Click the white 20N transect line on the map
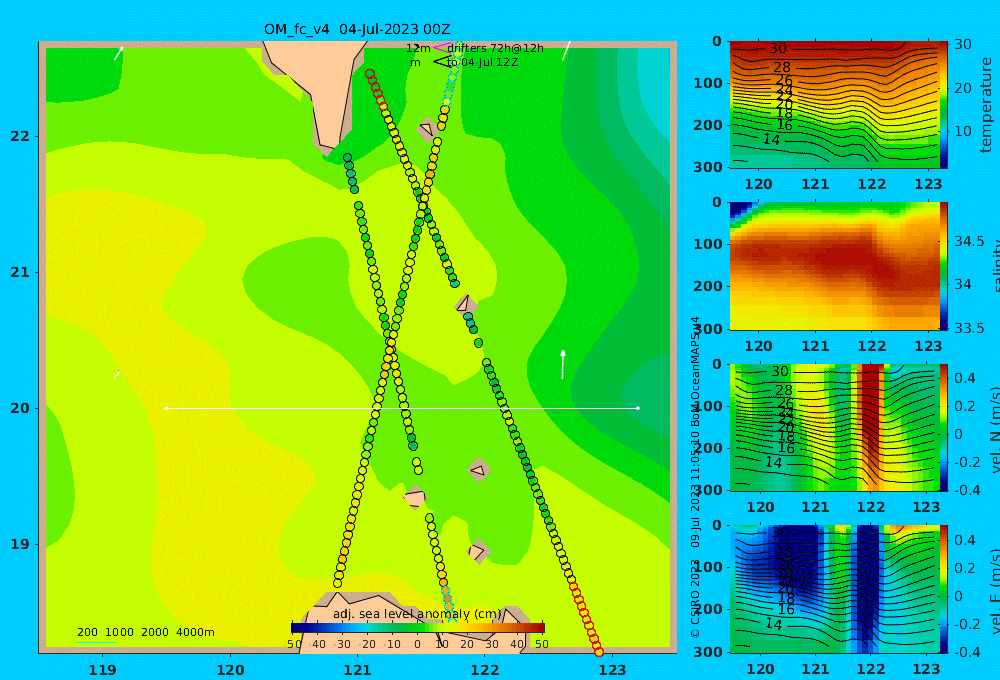 (x=402, y=408)
